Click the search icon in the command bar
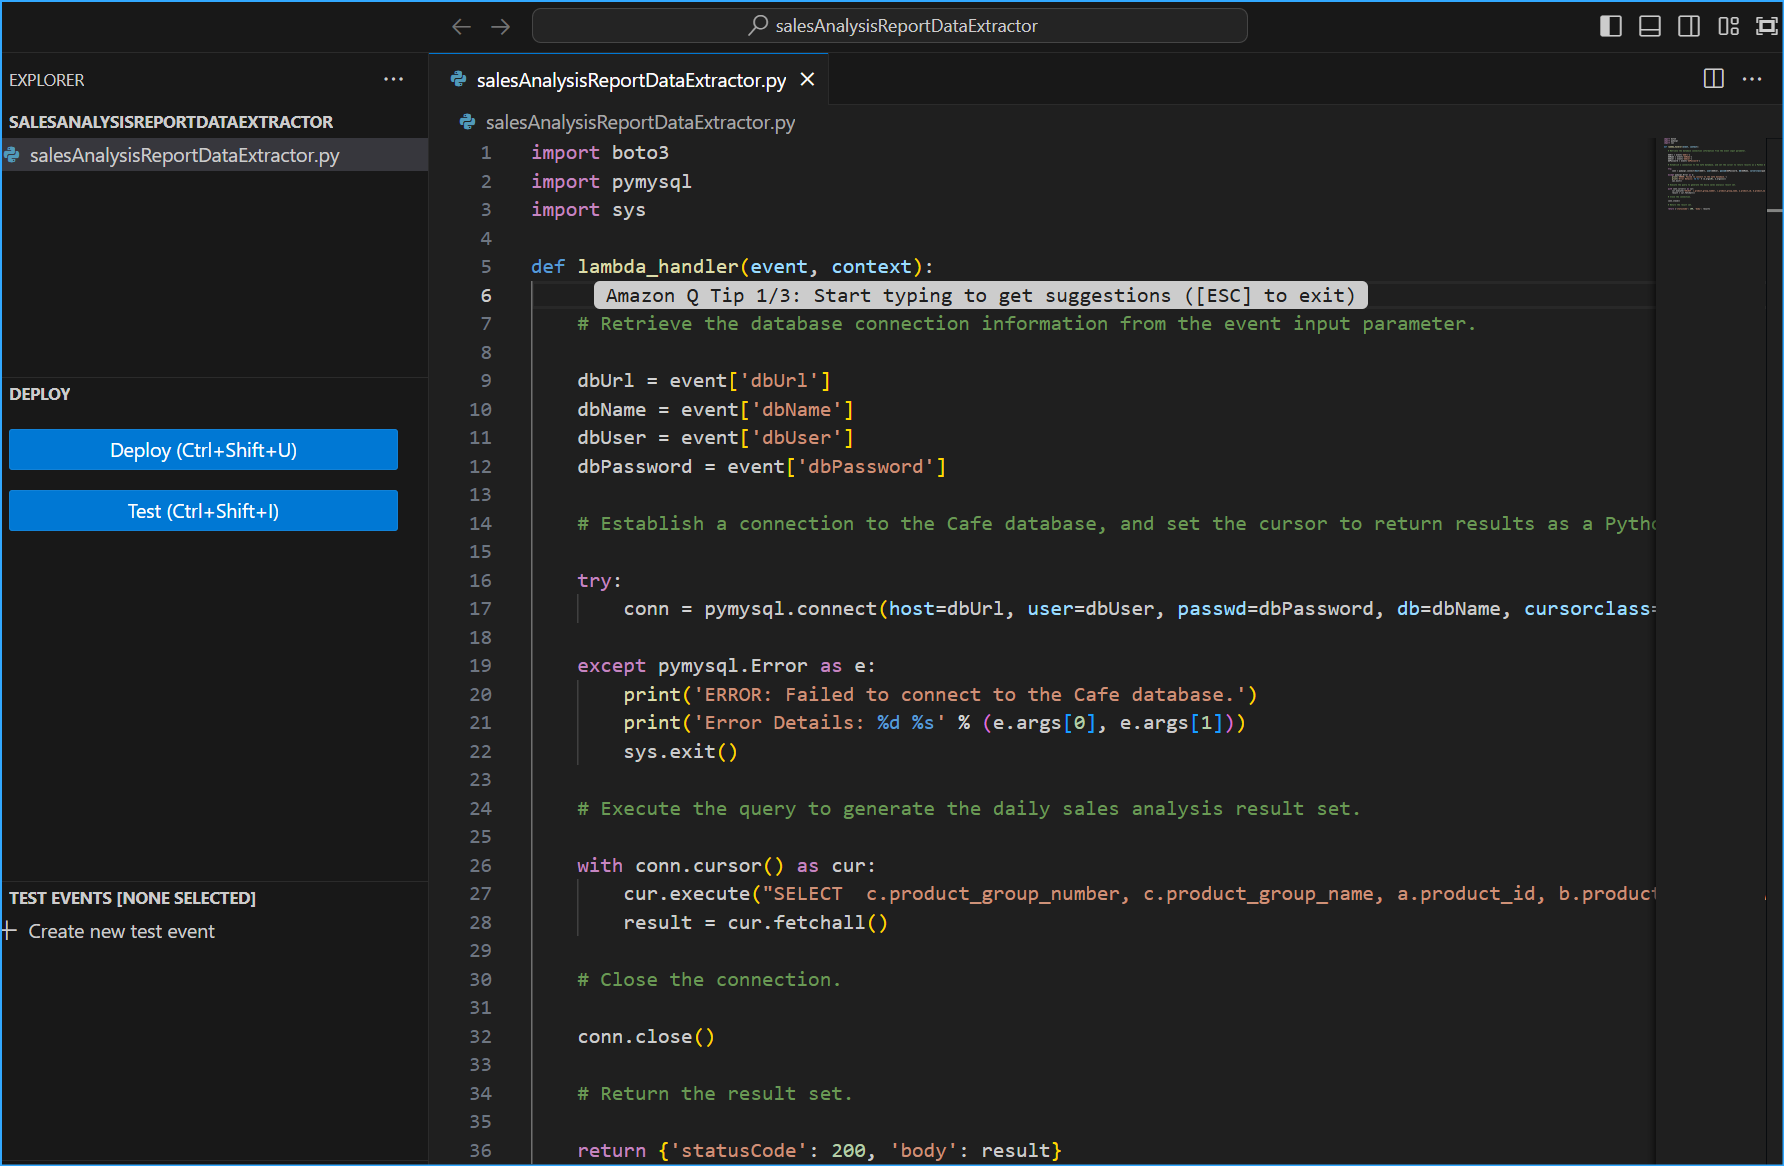 (758, 25)
